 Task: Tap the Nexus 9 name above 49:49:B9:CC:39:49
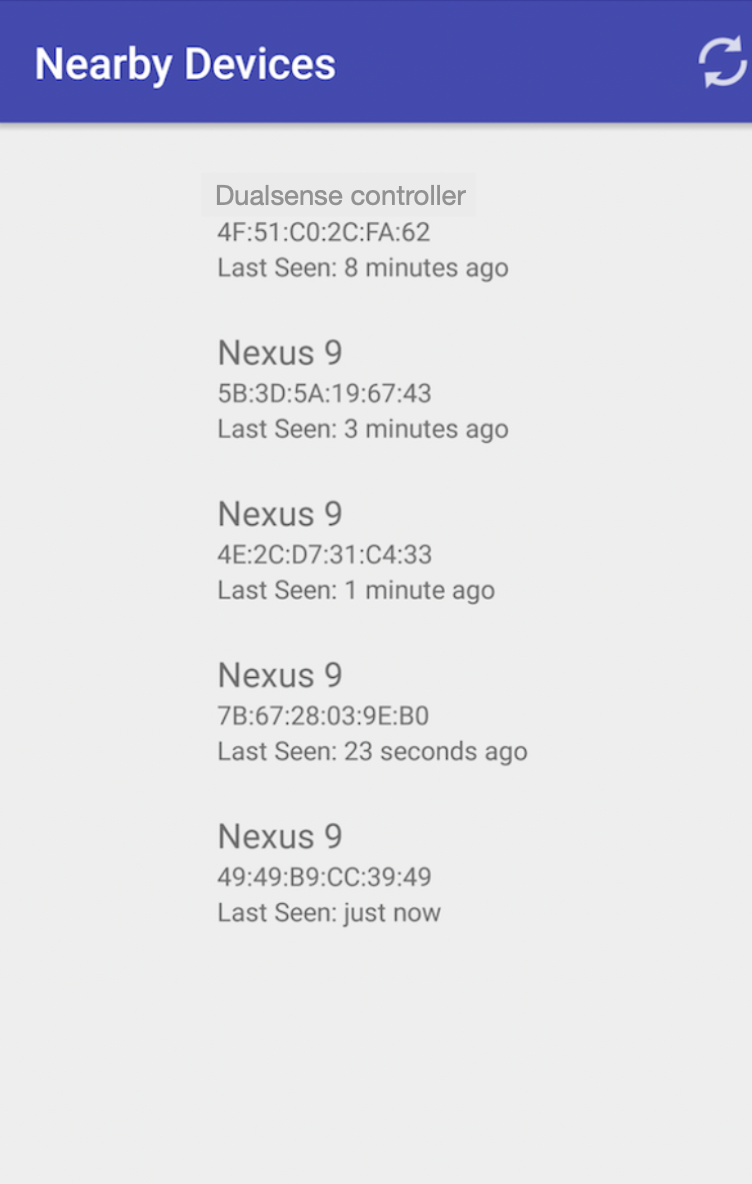[280, 836]
